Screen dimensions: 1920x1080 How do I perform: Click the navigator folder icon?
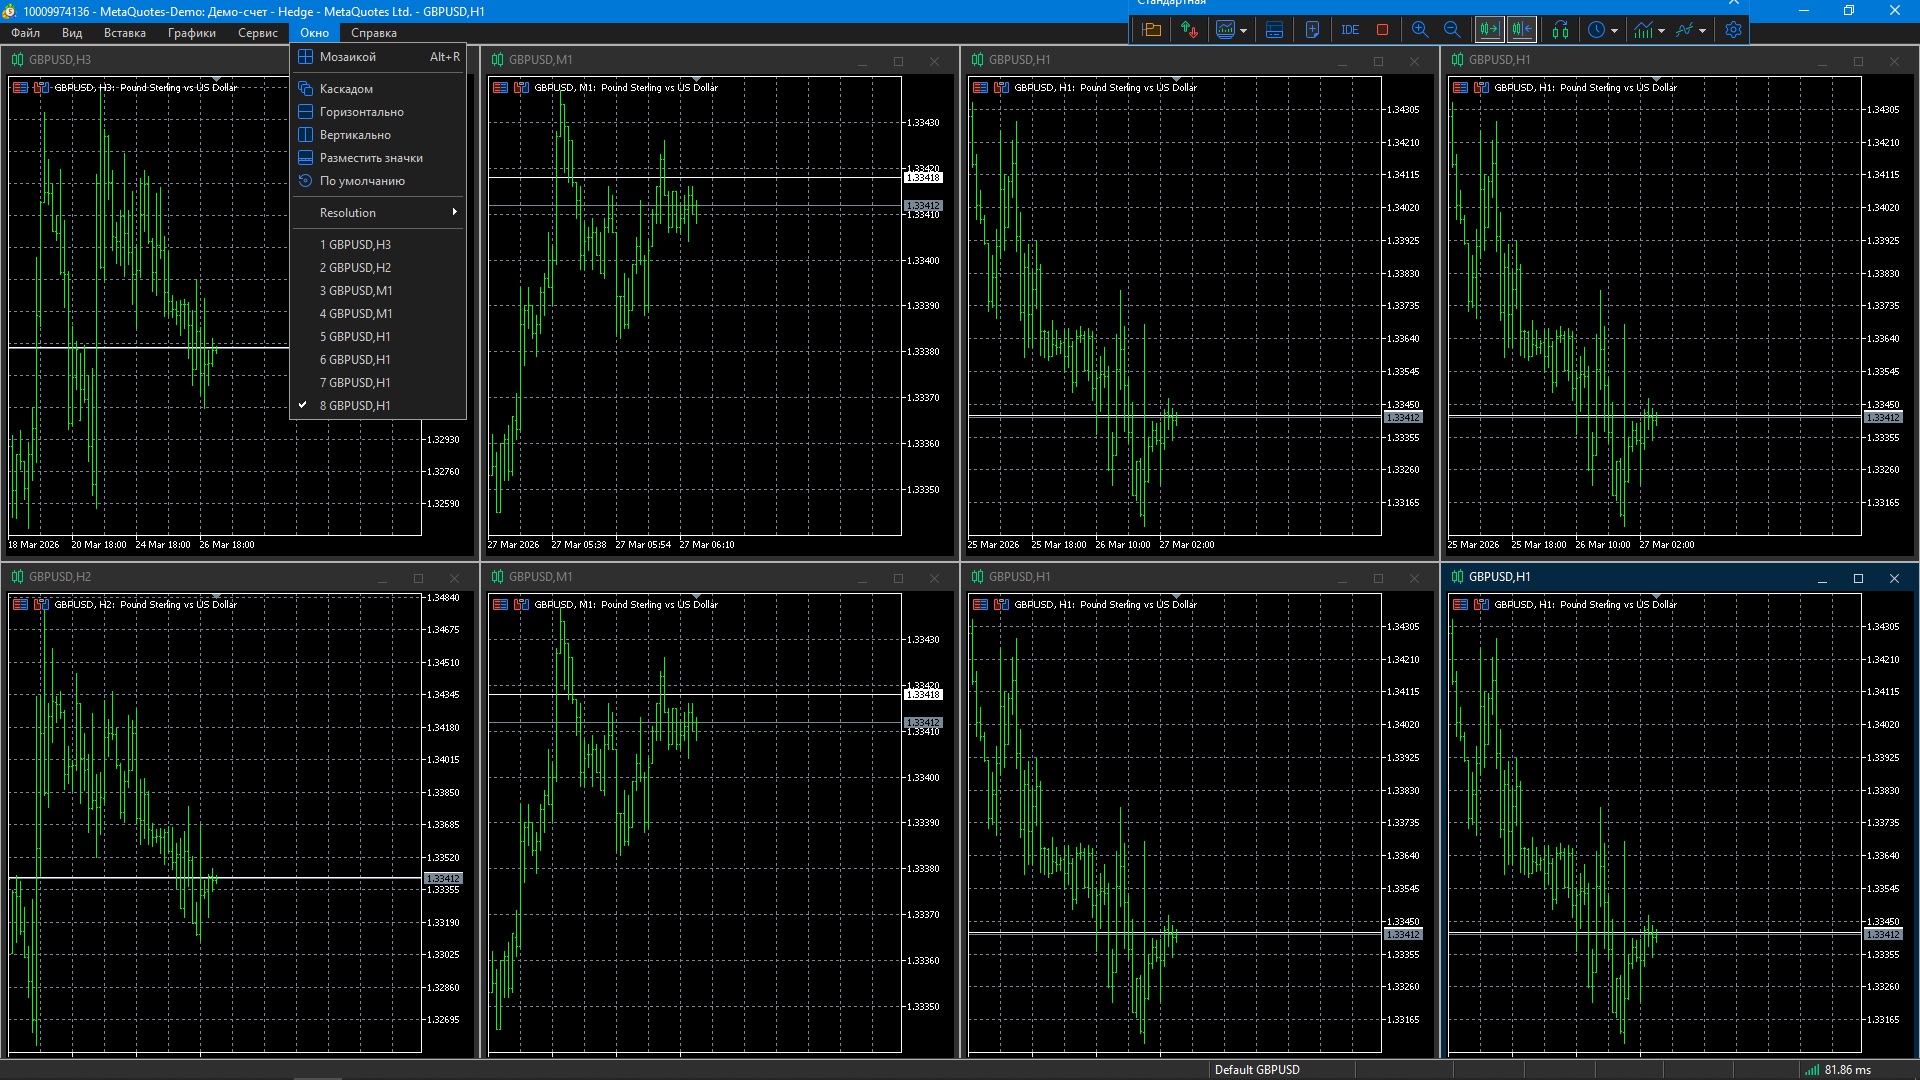click(x=1152, y=30)
